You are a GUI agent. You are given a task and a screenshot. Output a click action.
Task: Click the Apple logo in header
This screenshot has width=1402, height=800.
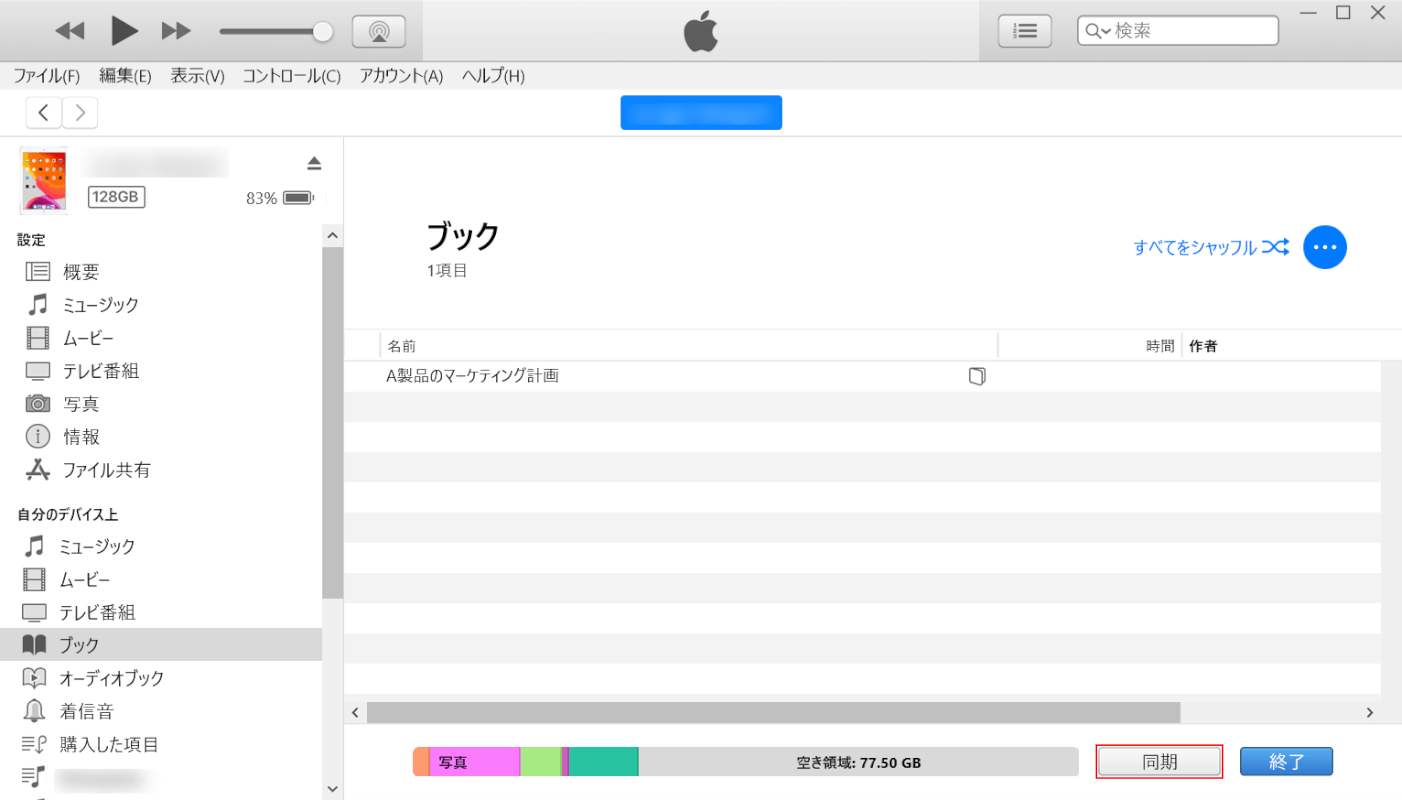pos(701,32)
